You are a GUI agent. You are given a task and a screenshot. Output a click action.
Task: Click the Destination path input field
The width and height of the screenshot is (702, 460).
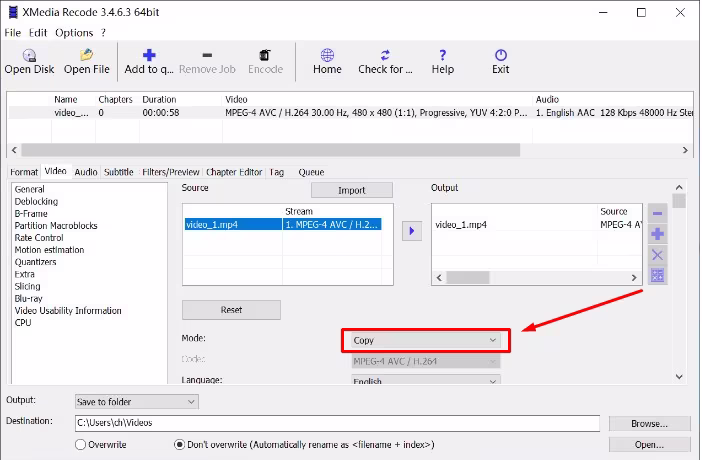(338, 423)
